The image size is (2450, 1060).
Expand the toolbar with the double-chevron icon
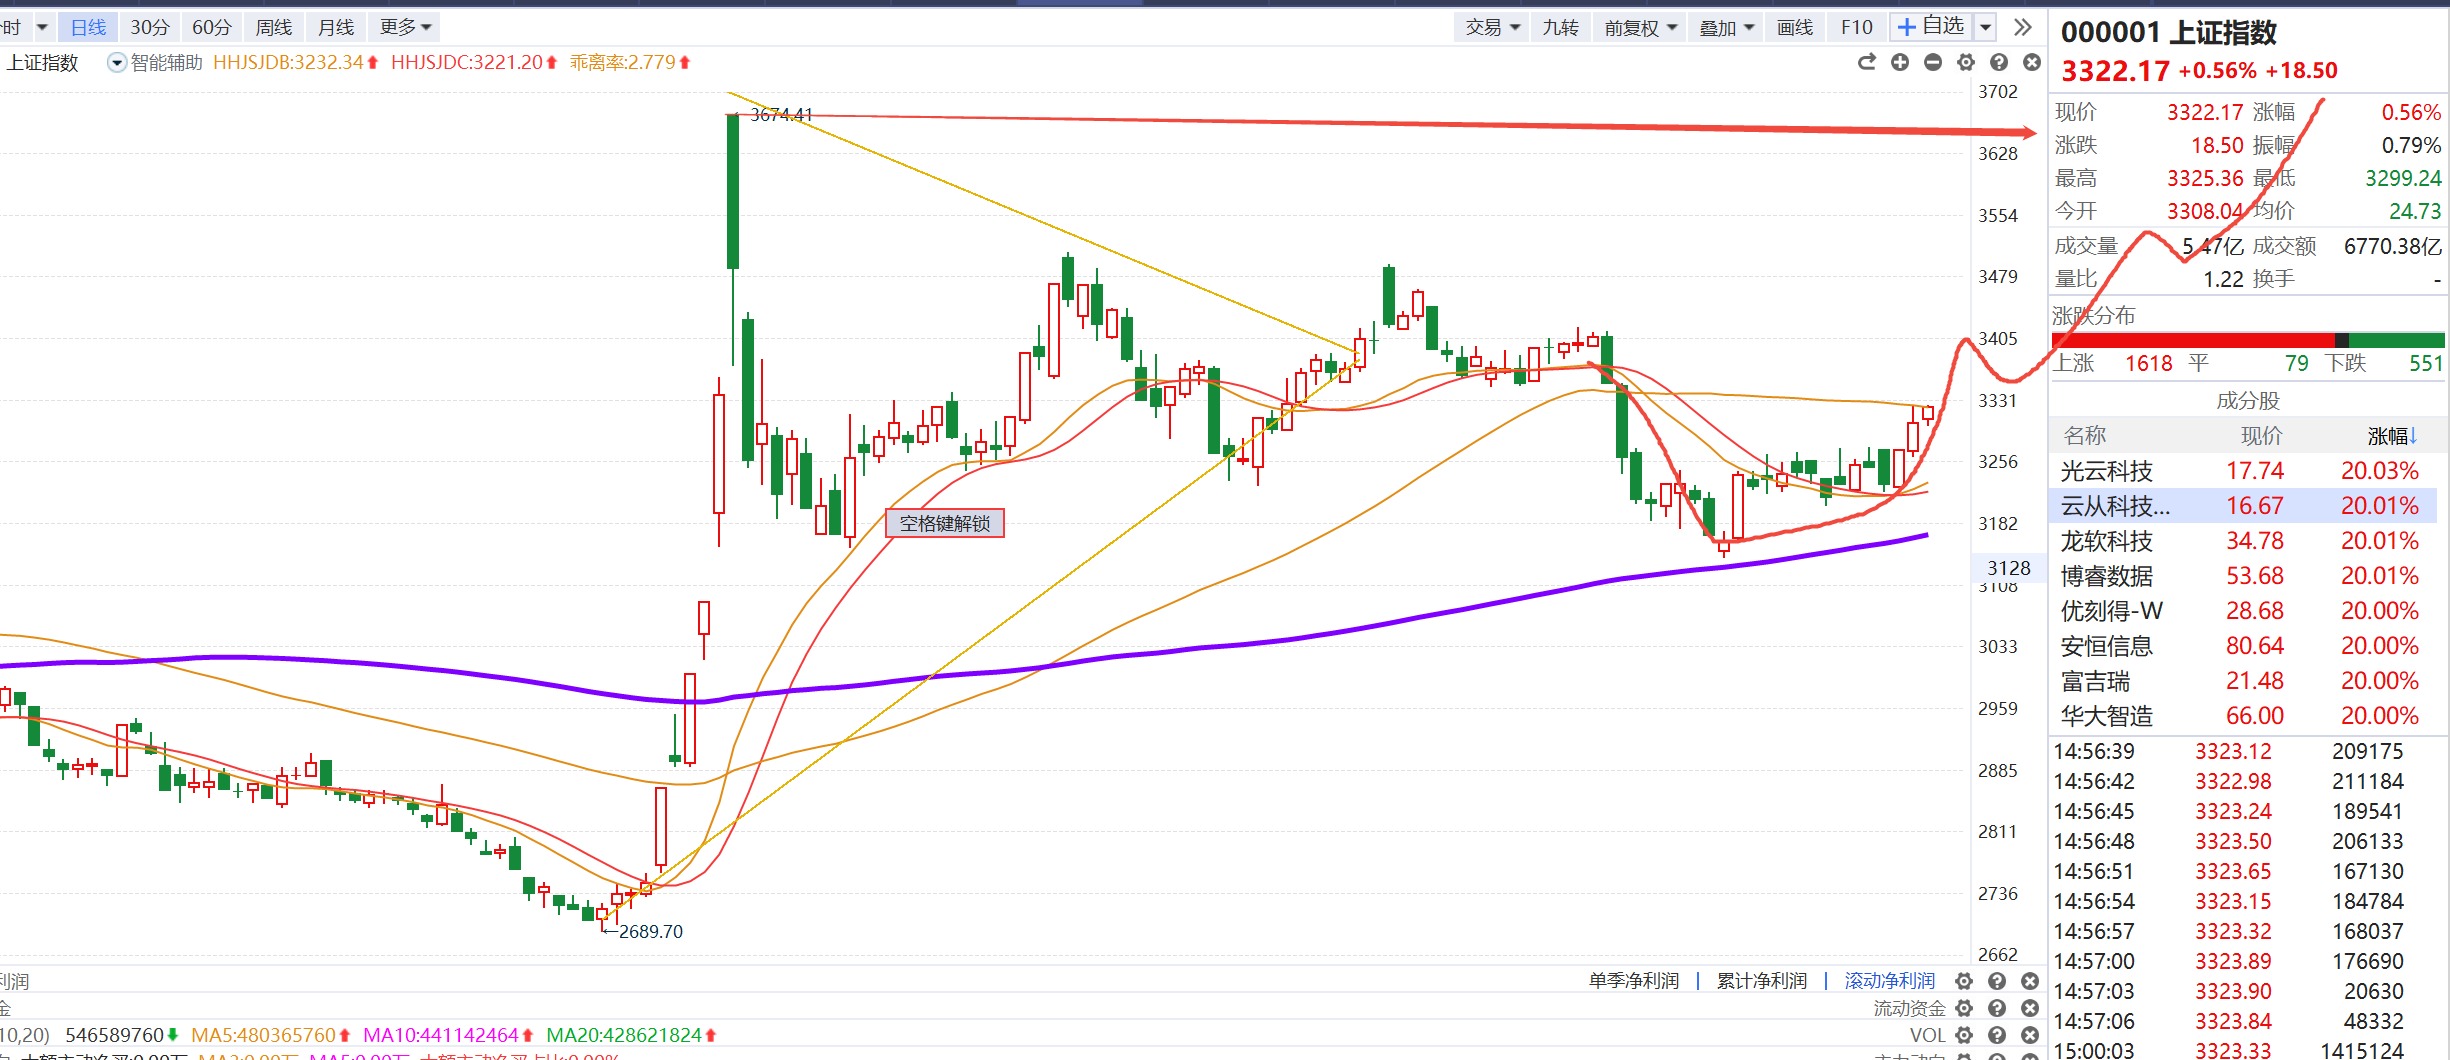pos(2023,27)
